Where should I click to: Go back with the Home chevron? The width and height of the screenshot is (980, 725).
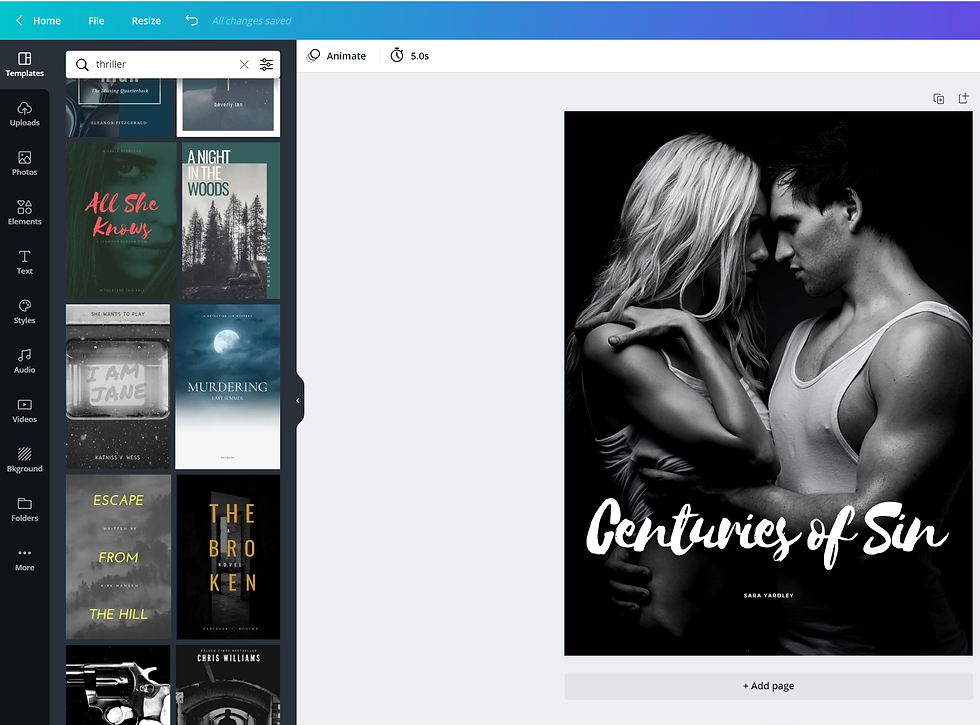tap(19, 21)
